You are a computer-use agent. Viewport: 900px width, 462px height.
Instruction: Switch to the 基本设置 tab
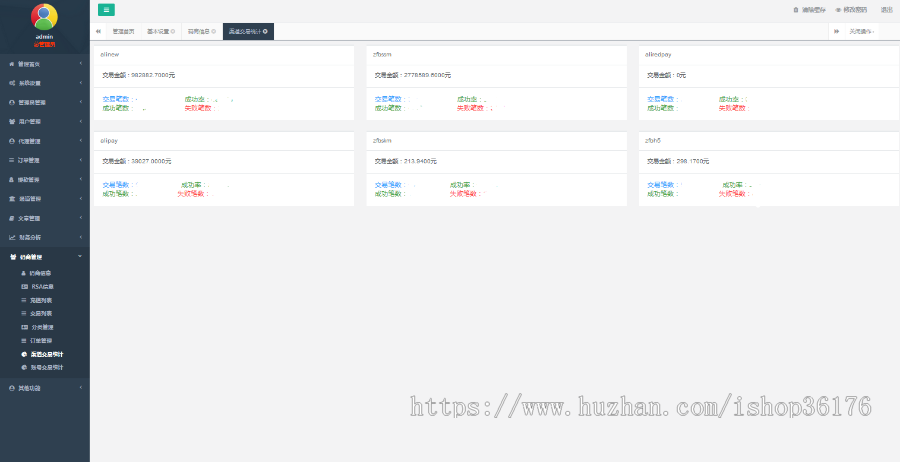point(161,32)
